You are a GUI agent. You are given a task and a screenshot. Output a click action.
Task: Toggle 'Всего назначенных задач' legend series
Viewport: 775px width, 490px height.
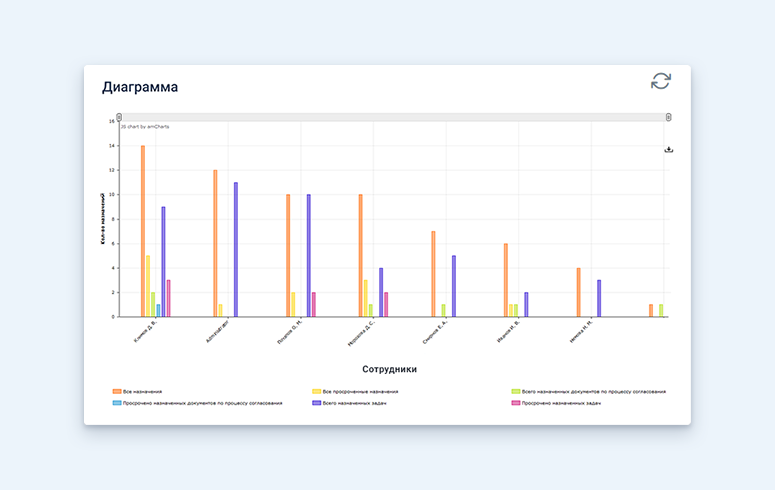click(x=354, y=402)
